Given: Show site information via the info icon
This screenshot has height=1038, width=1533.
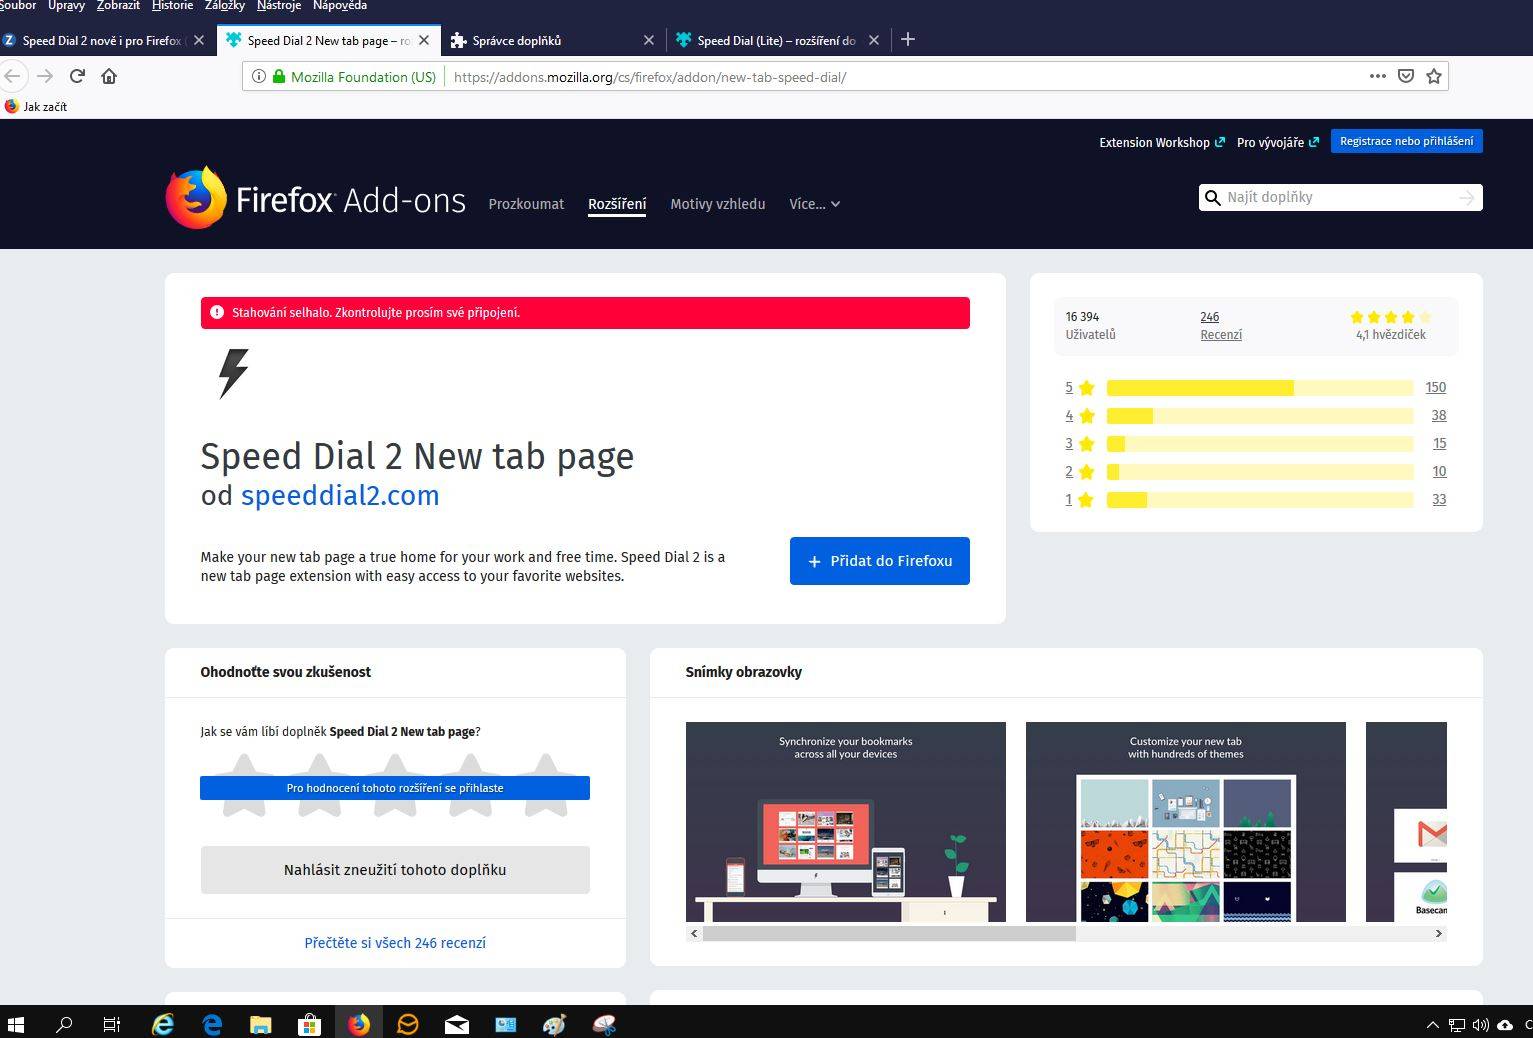Looking at the screenshot, I should coord(259,76).
